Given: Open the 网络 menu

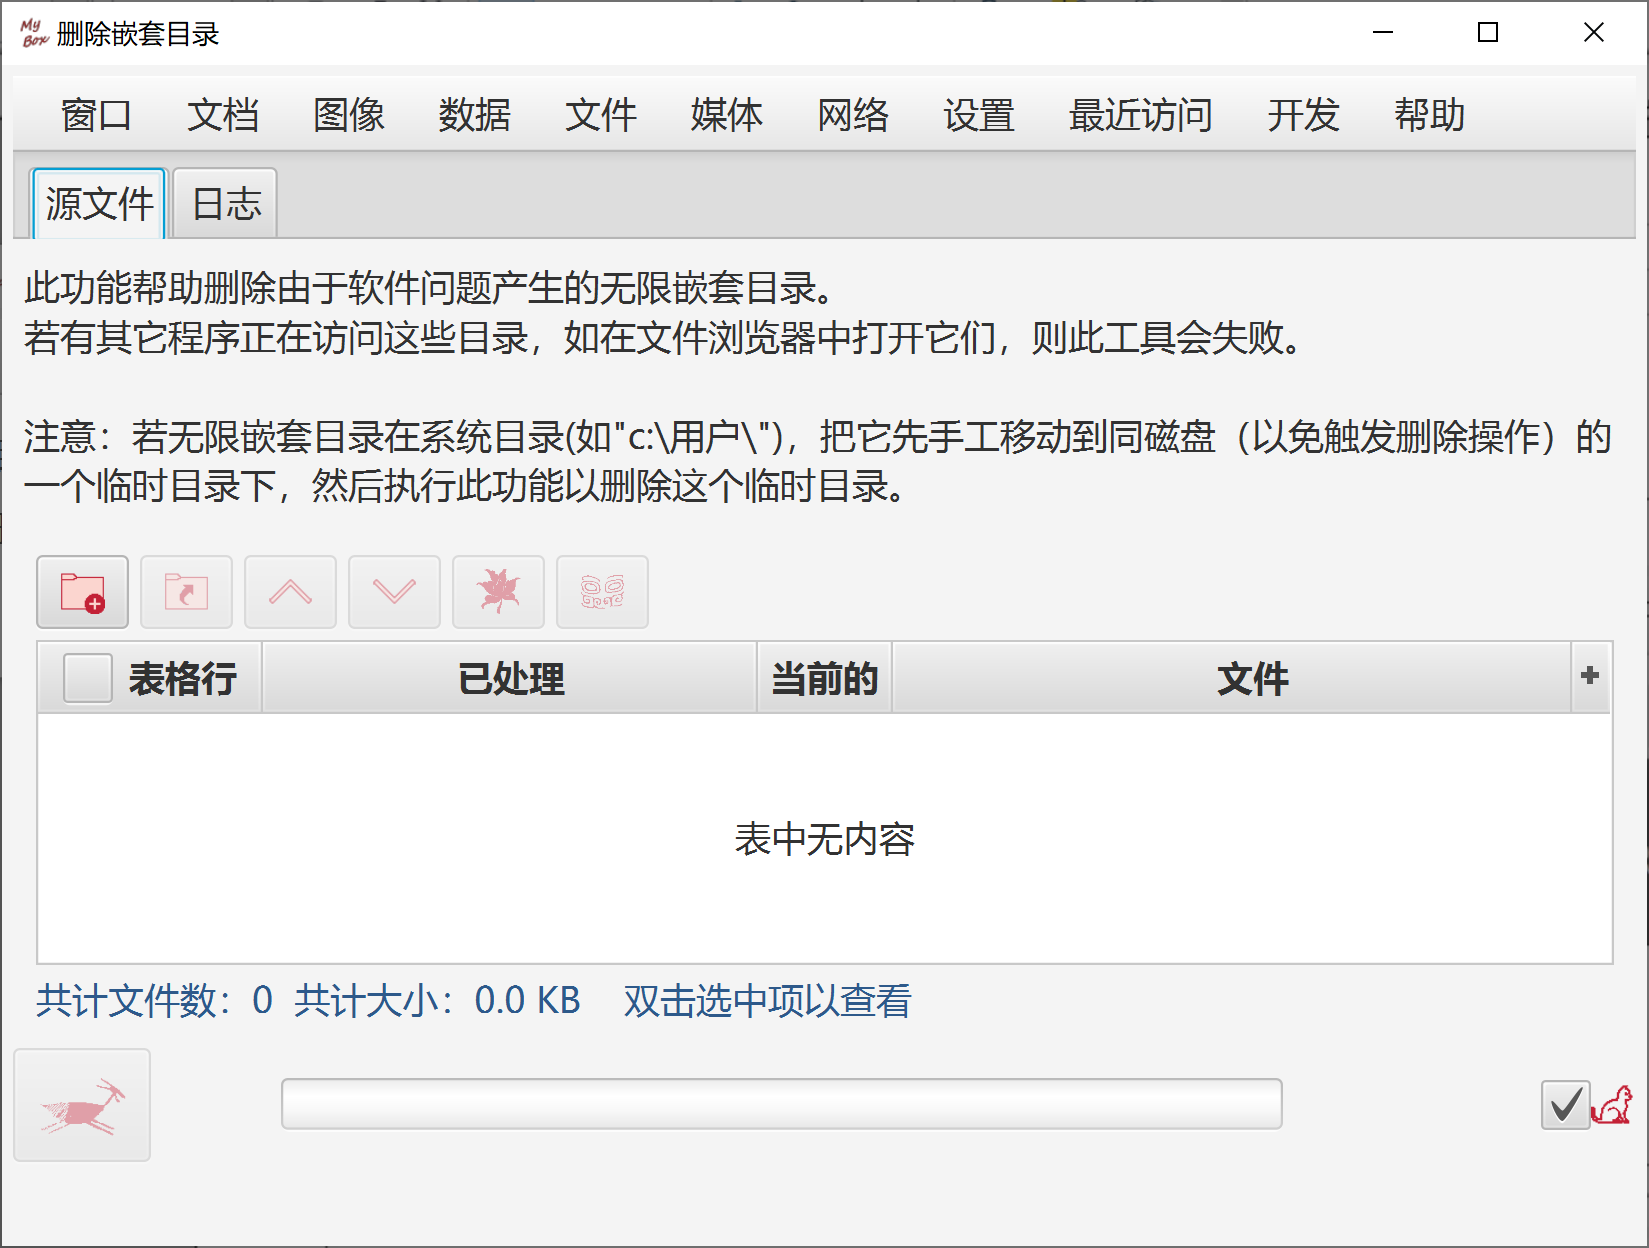Looking at the screenshot, I should point(852,115).
